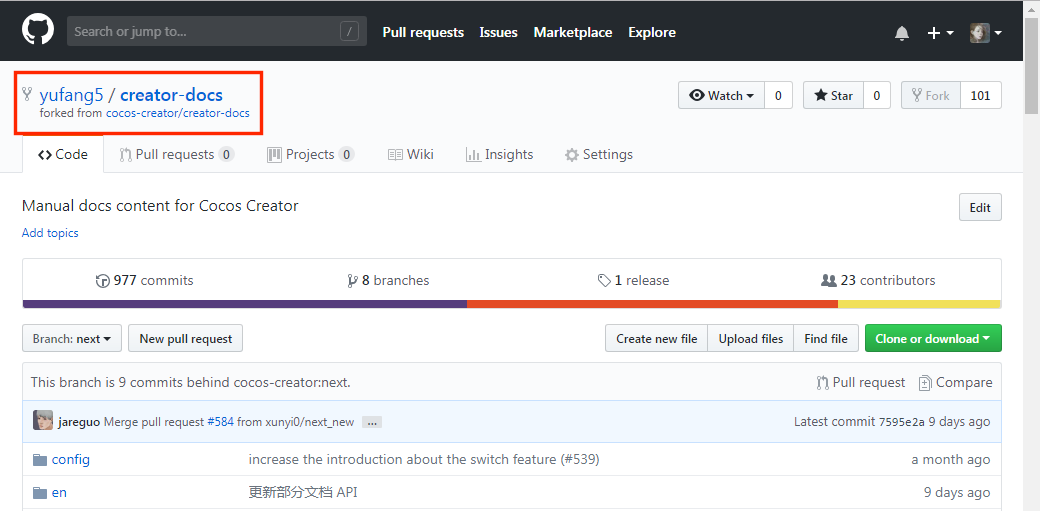Go to Issues in top navigation
The width and height of the screenshot is (1040, 511).
499,33
